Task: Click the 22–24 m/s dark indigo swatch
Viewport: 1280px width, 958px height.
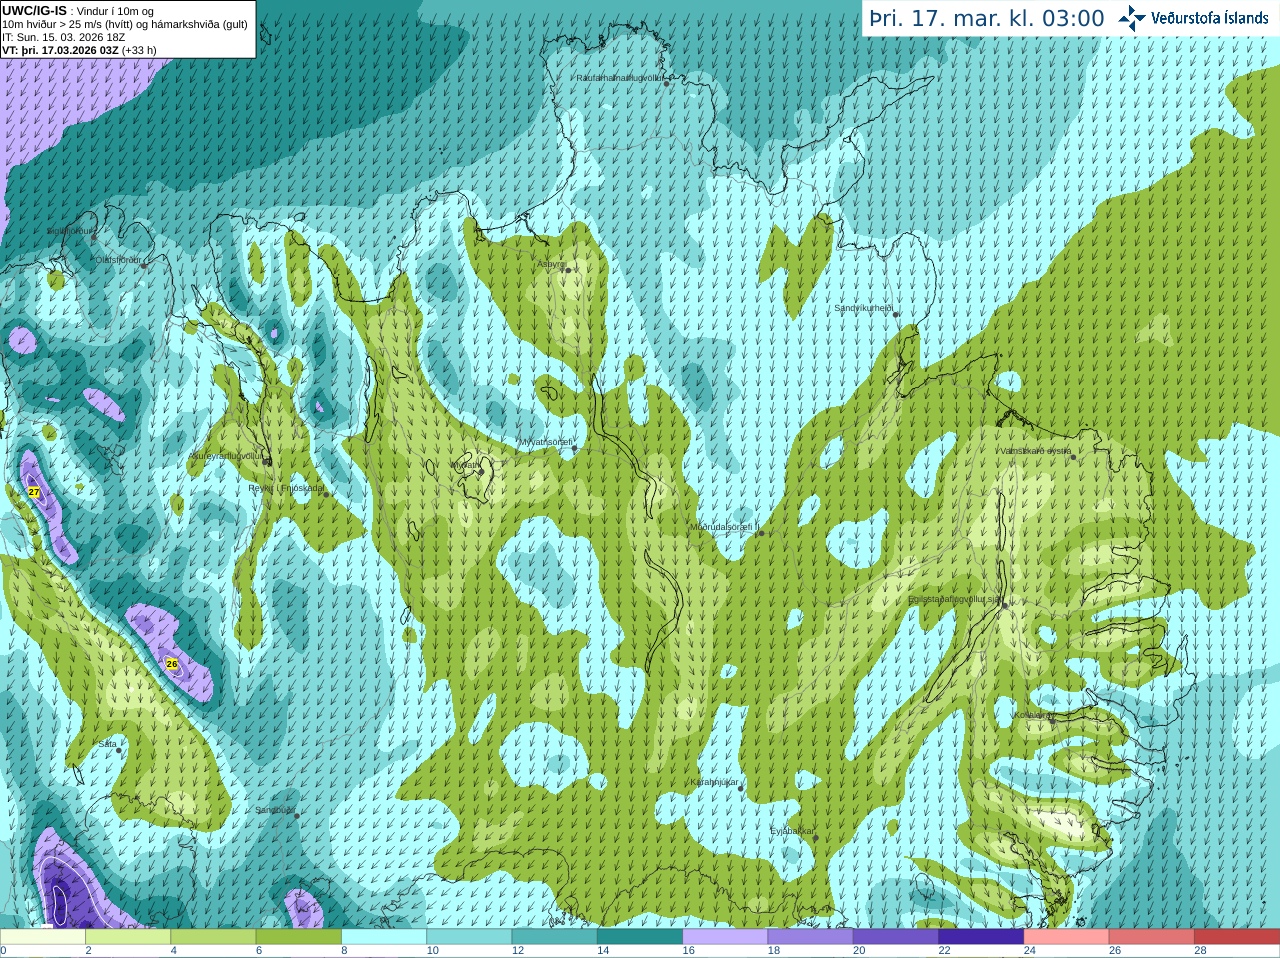Action: [981, 937]
